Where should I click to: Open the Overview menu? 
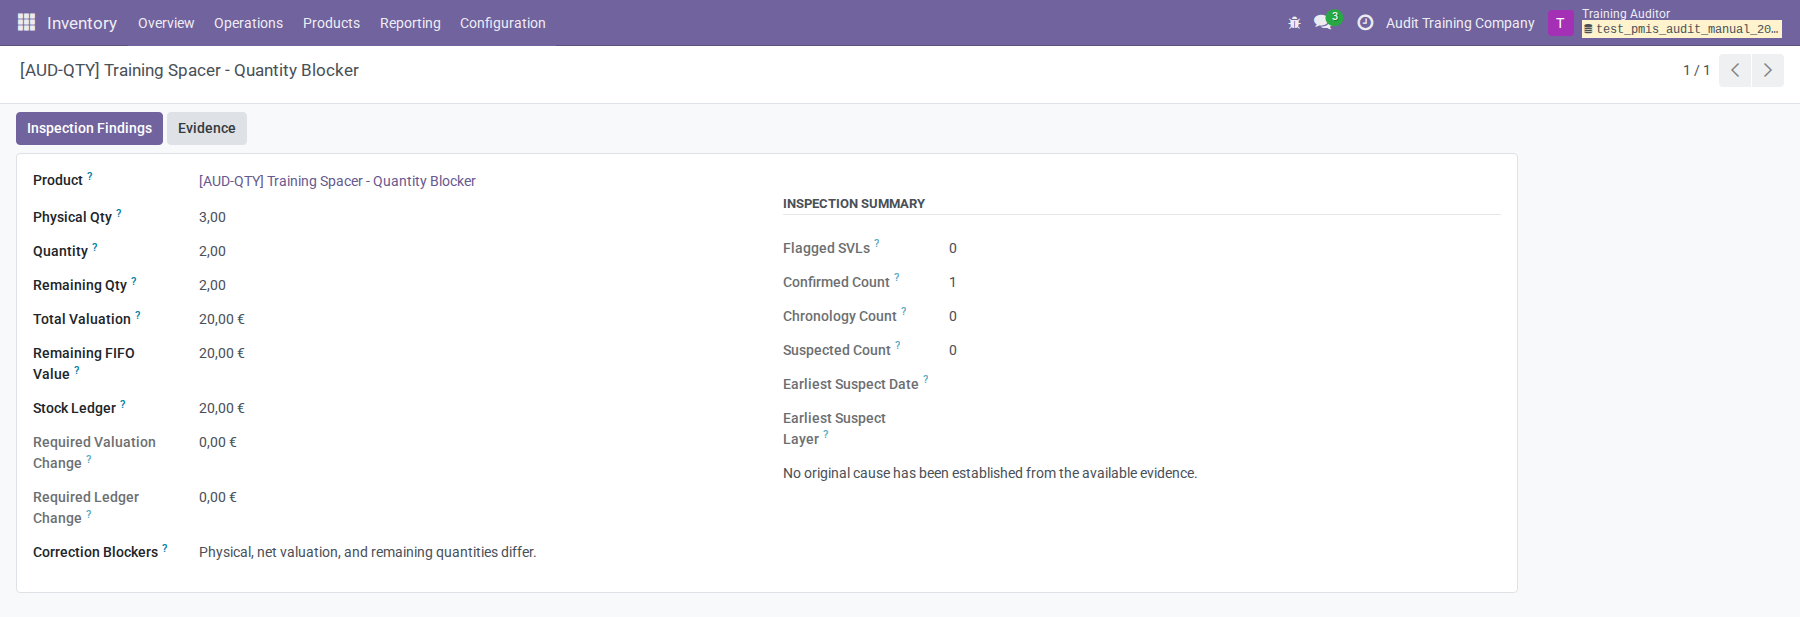(x=166, y=23)
